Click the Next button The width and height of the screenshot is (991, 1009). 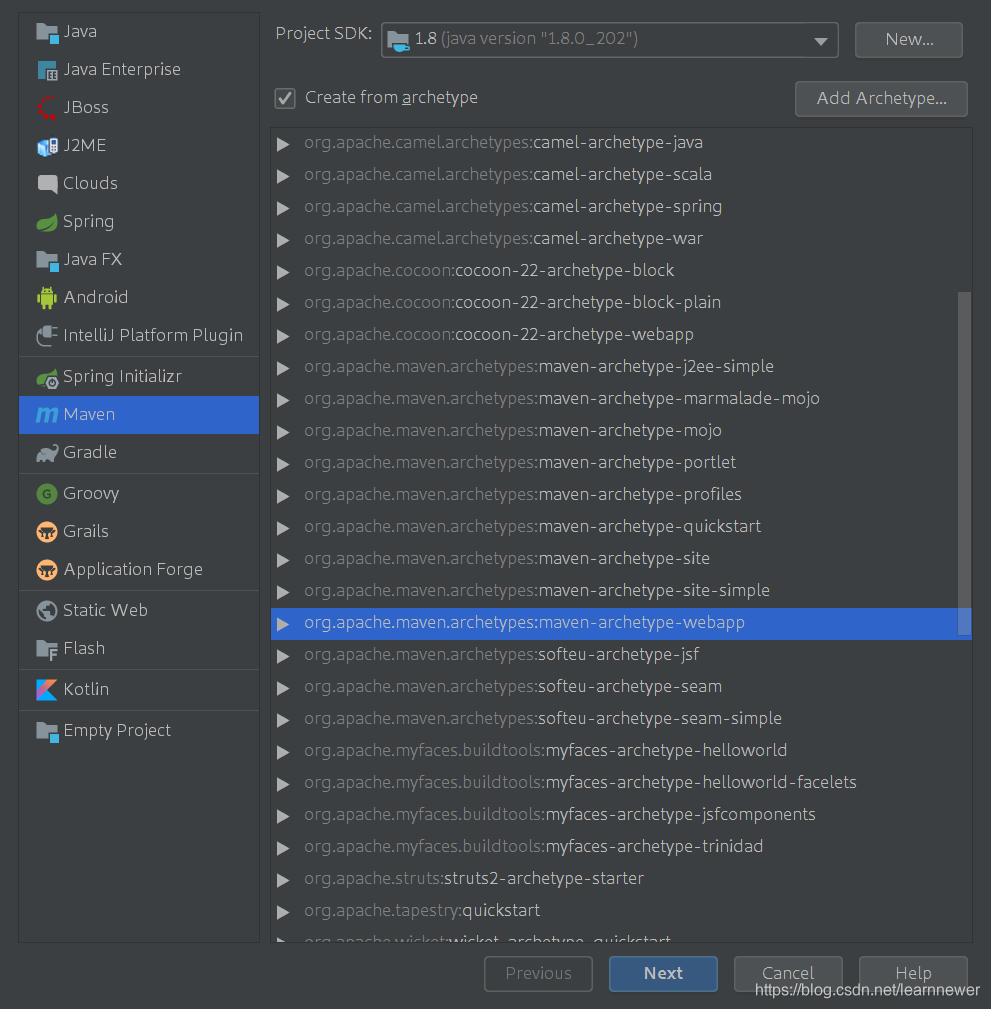coord(663,974)
